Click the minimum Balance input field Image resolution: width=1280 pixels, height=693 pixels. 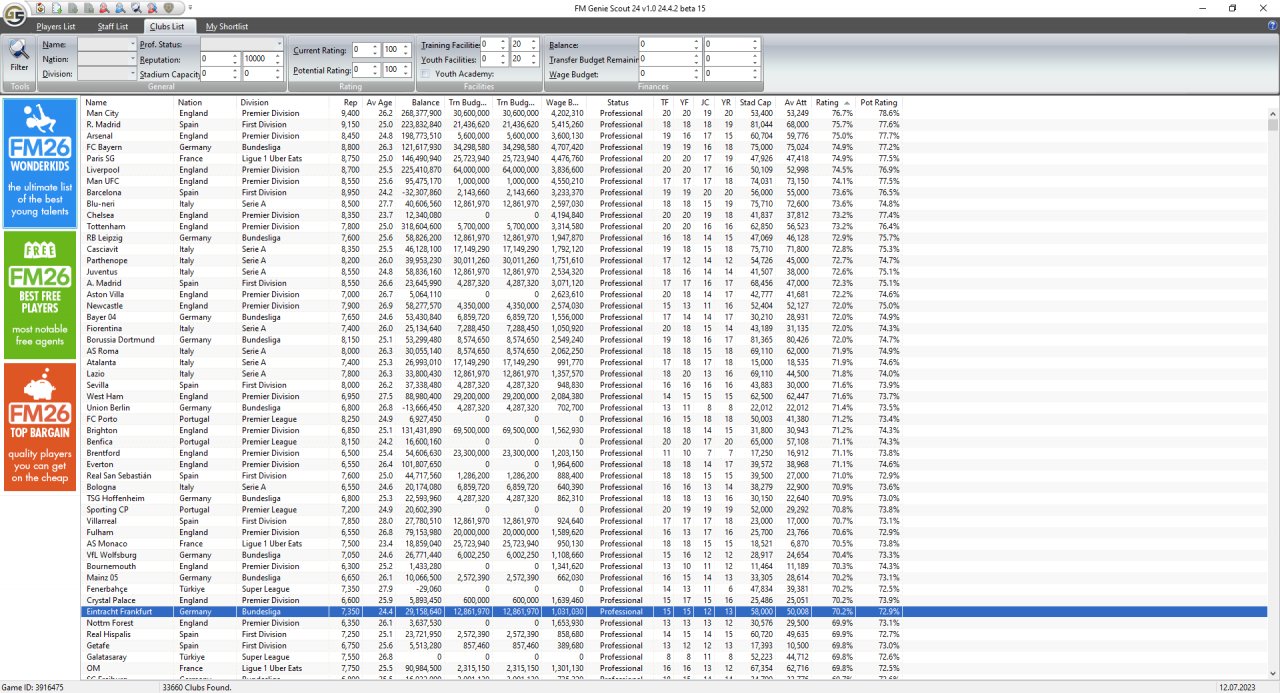pyautogui.click(x=664, y=45)
